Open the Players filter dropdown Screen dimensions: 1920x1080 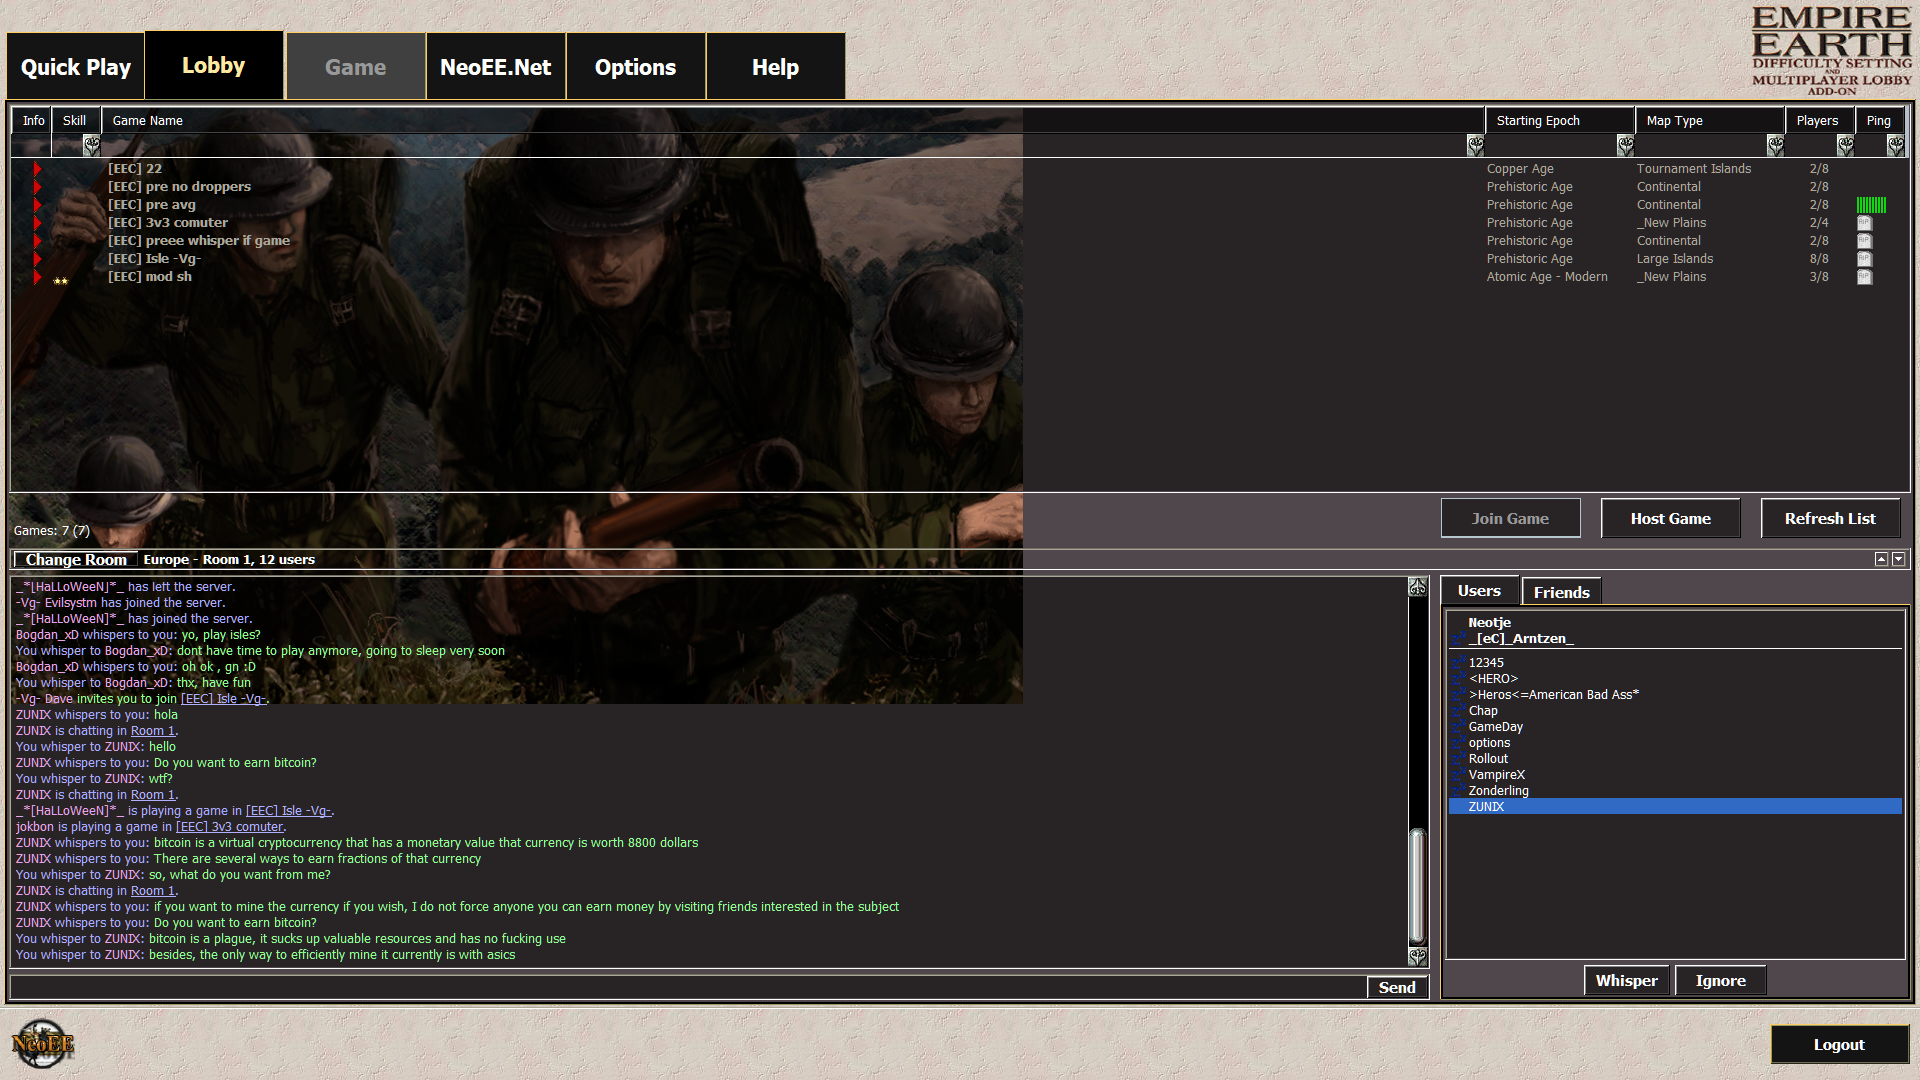[x=1845, y=146]
